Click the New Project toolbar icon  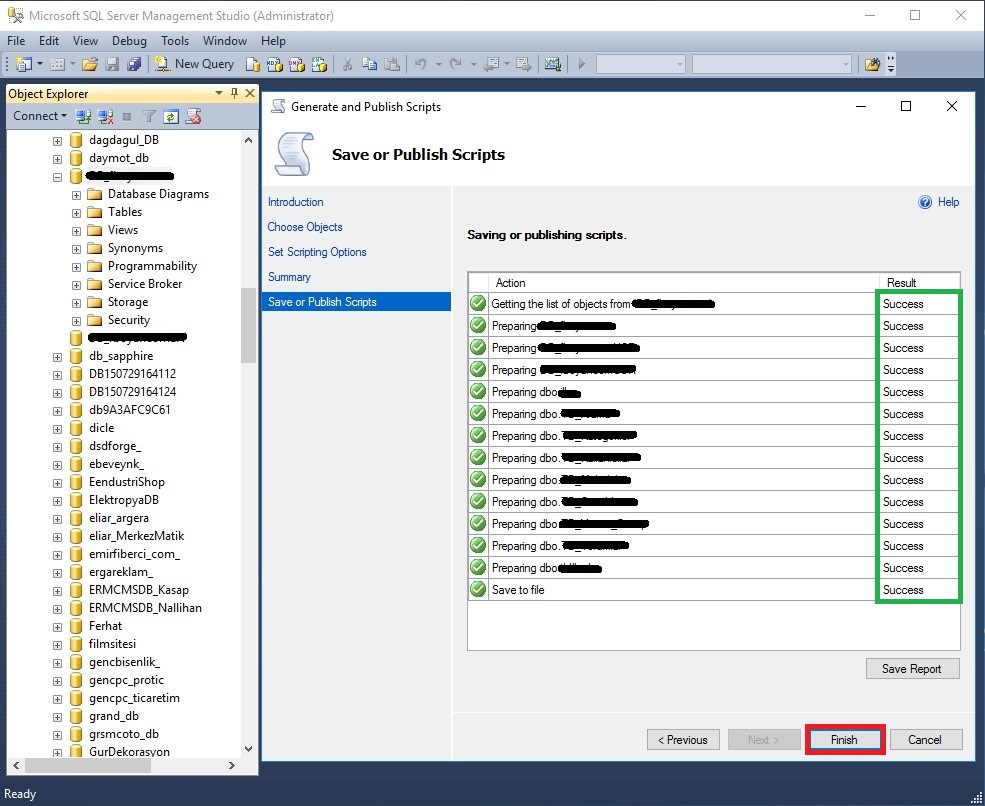pyautogui.click(x=24, y=63)
